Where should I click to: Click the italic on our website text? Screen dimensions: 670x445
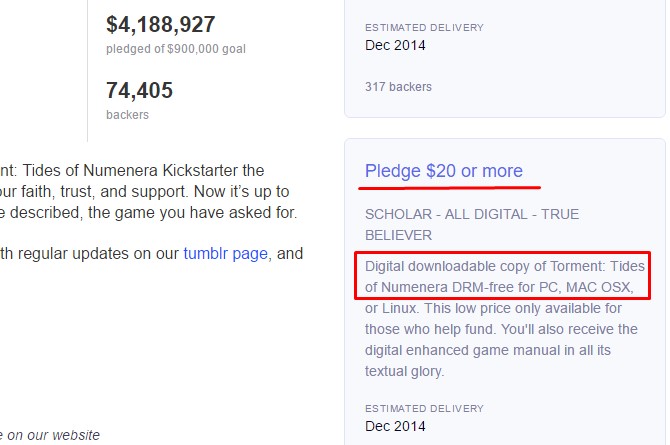click(x=50, y=435)
